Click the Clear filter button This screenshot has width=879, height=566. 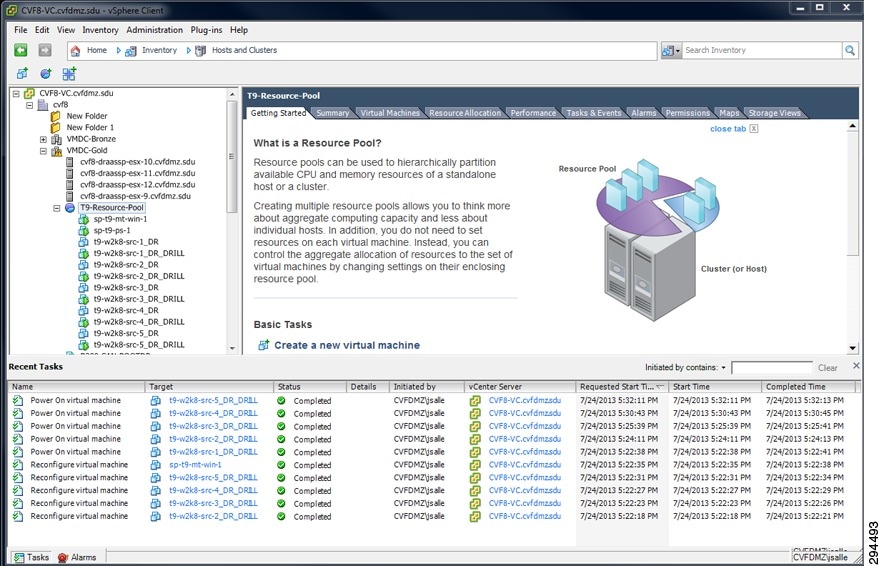click(x=827, y=368)
